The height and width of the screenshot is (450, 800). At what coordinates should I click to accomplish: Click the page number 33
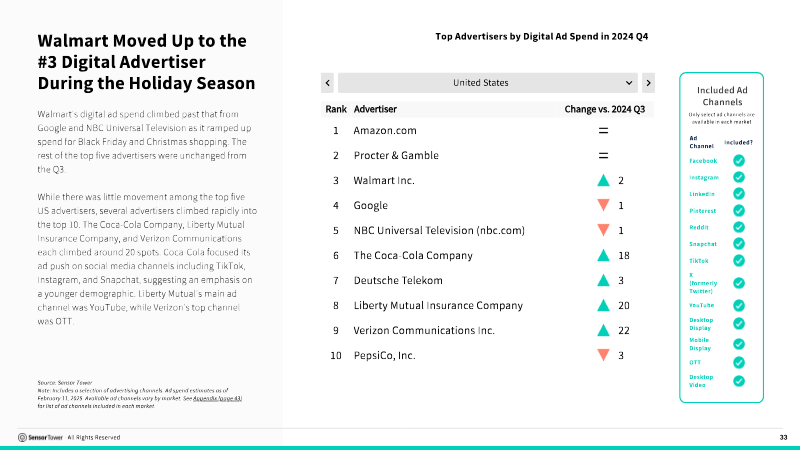(783, 437)
